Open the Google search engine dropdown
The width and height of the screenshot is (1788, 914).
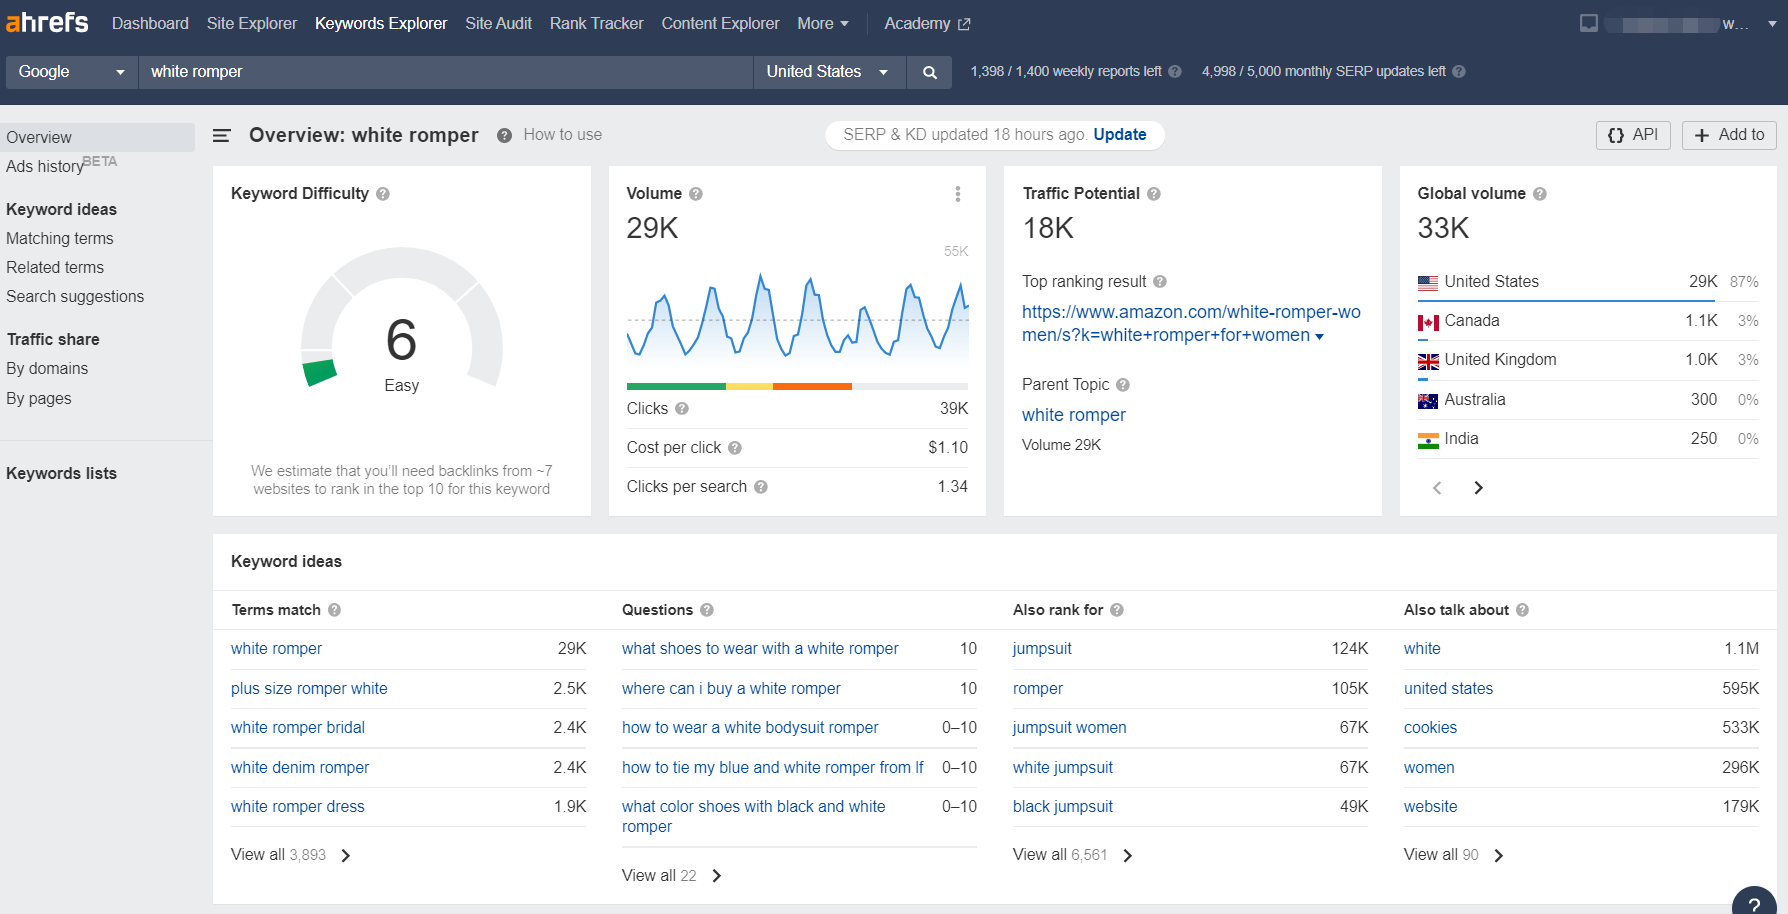71,72
